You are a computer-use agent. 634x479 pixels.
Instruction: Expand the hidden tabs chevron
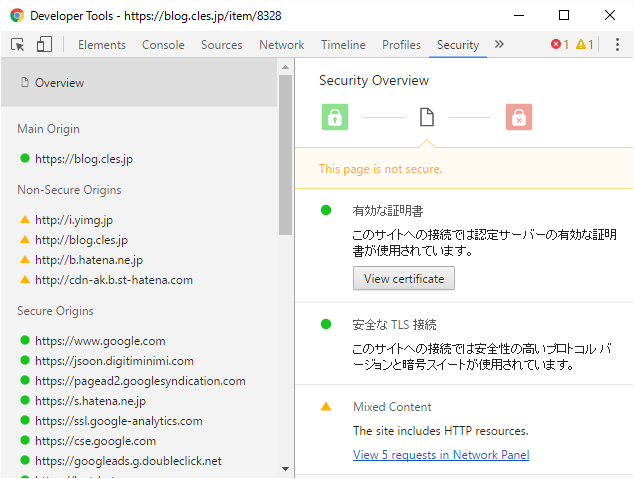coord(499,45)
